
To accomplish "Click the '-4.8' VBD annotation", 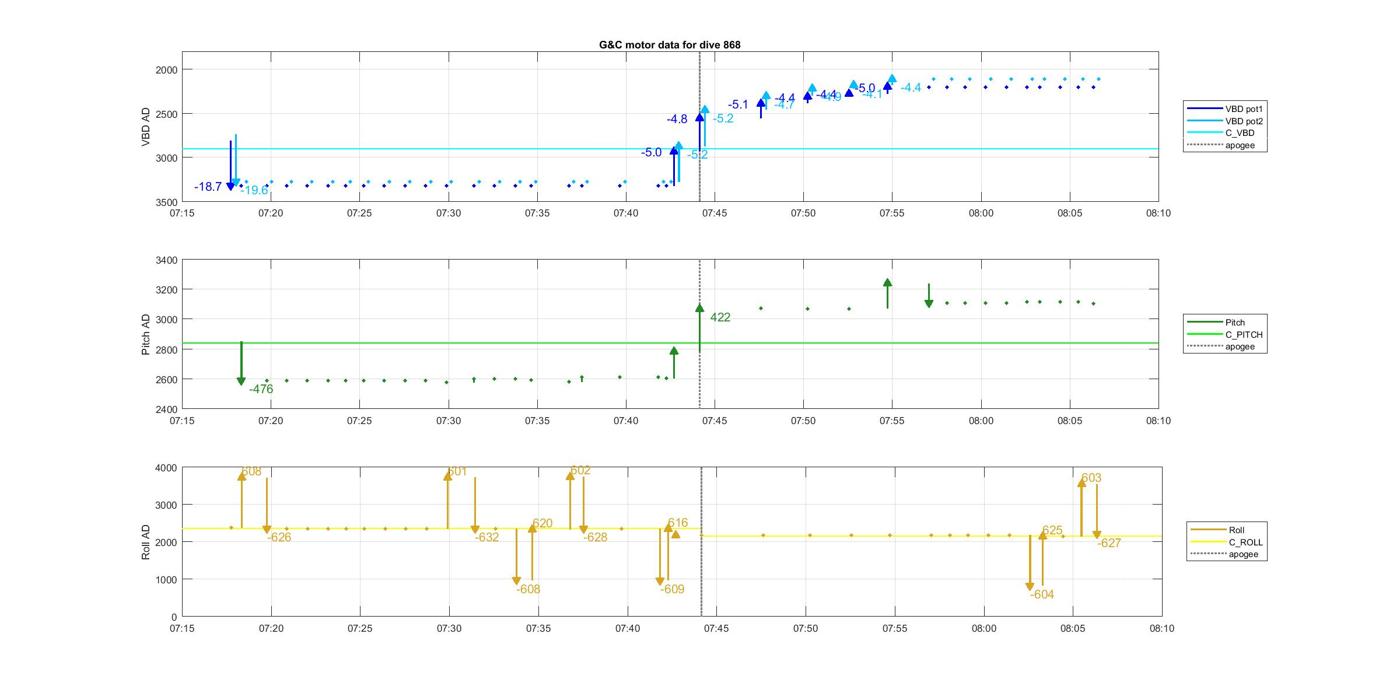I will click(677, 119).
